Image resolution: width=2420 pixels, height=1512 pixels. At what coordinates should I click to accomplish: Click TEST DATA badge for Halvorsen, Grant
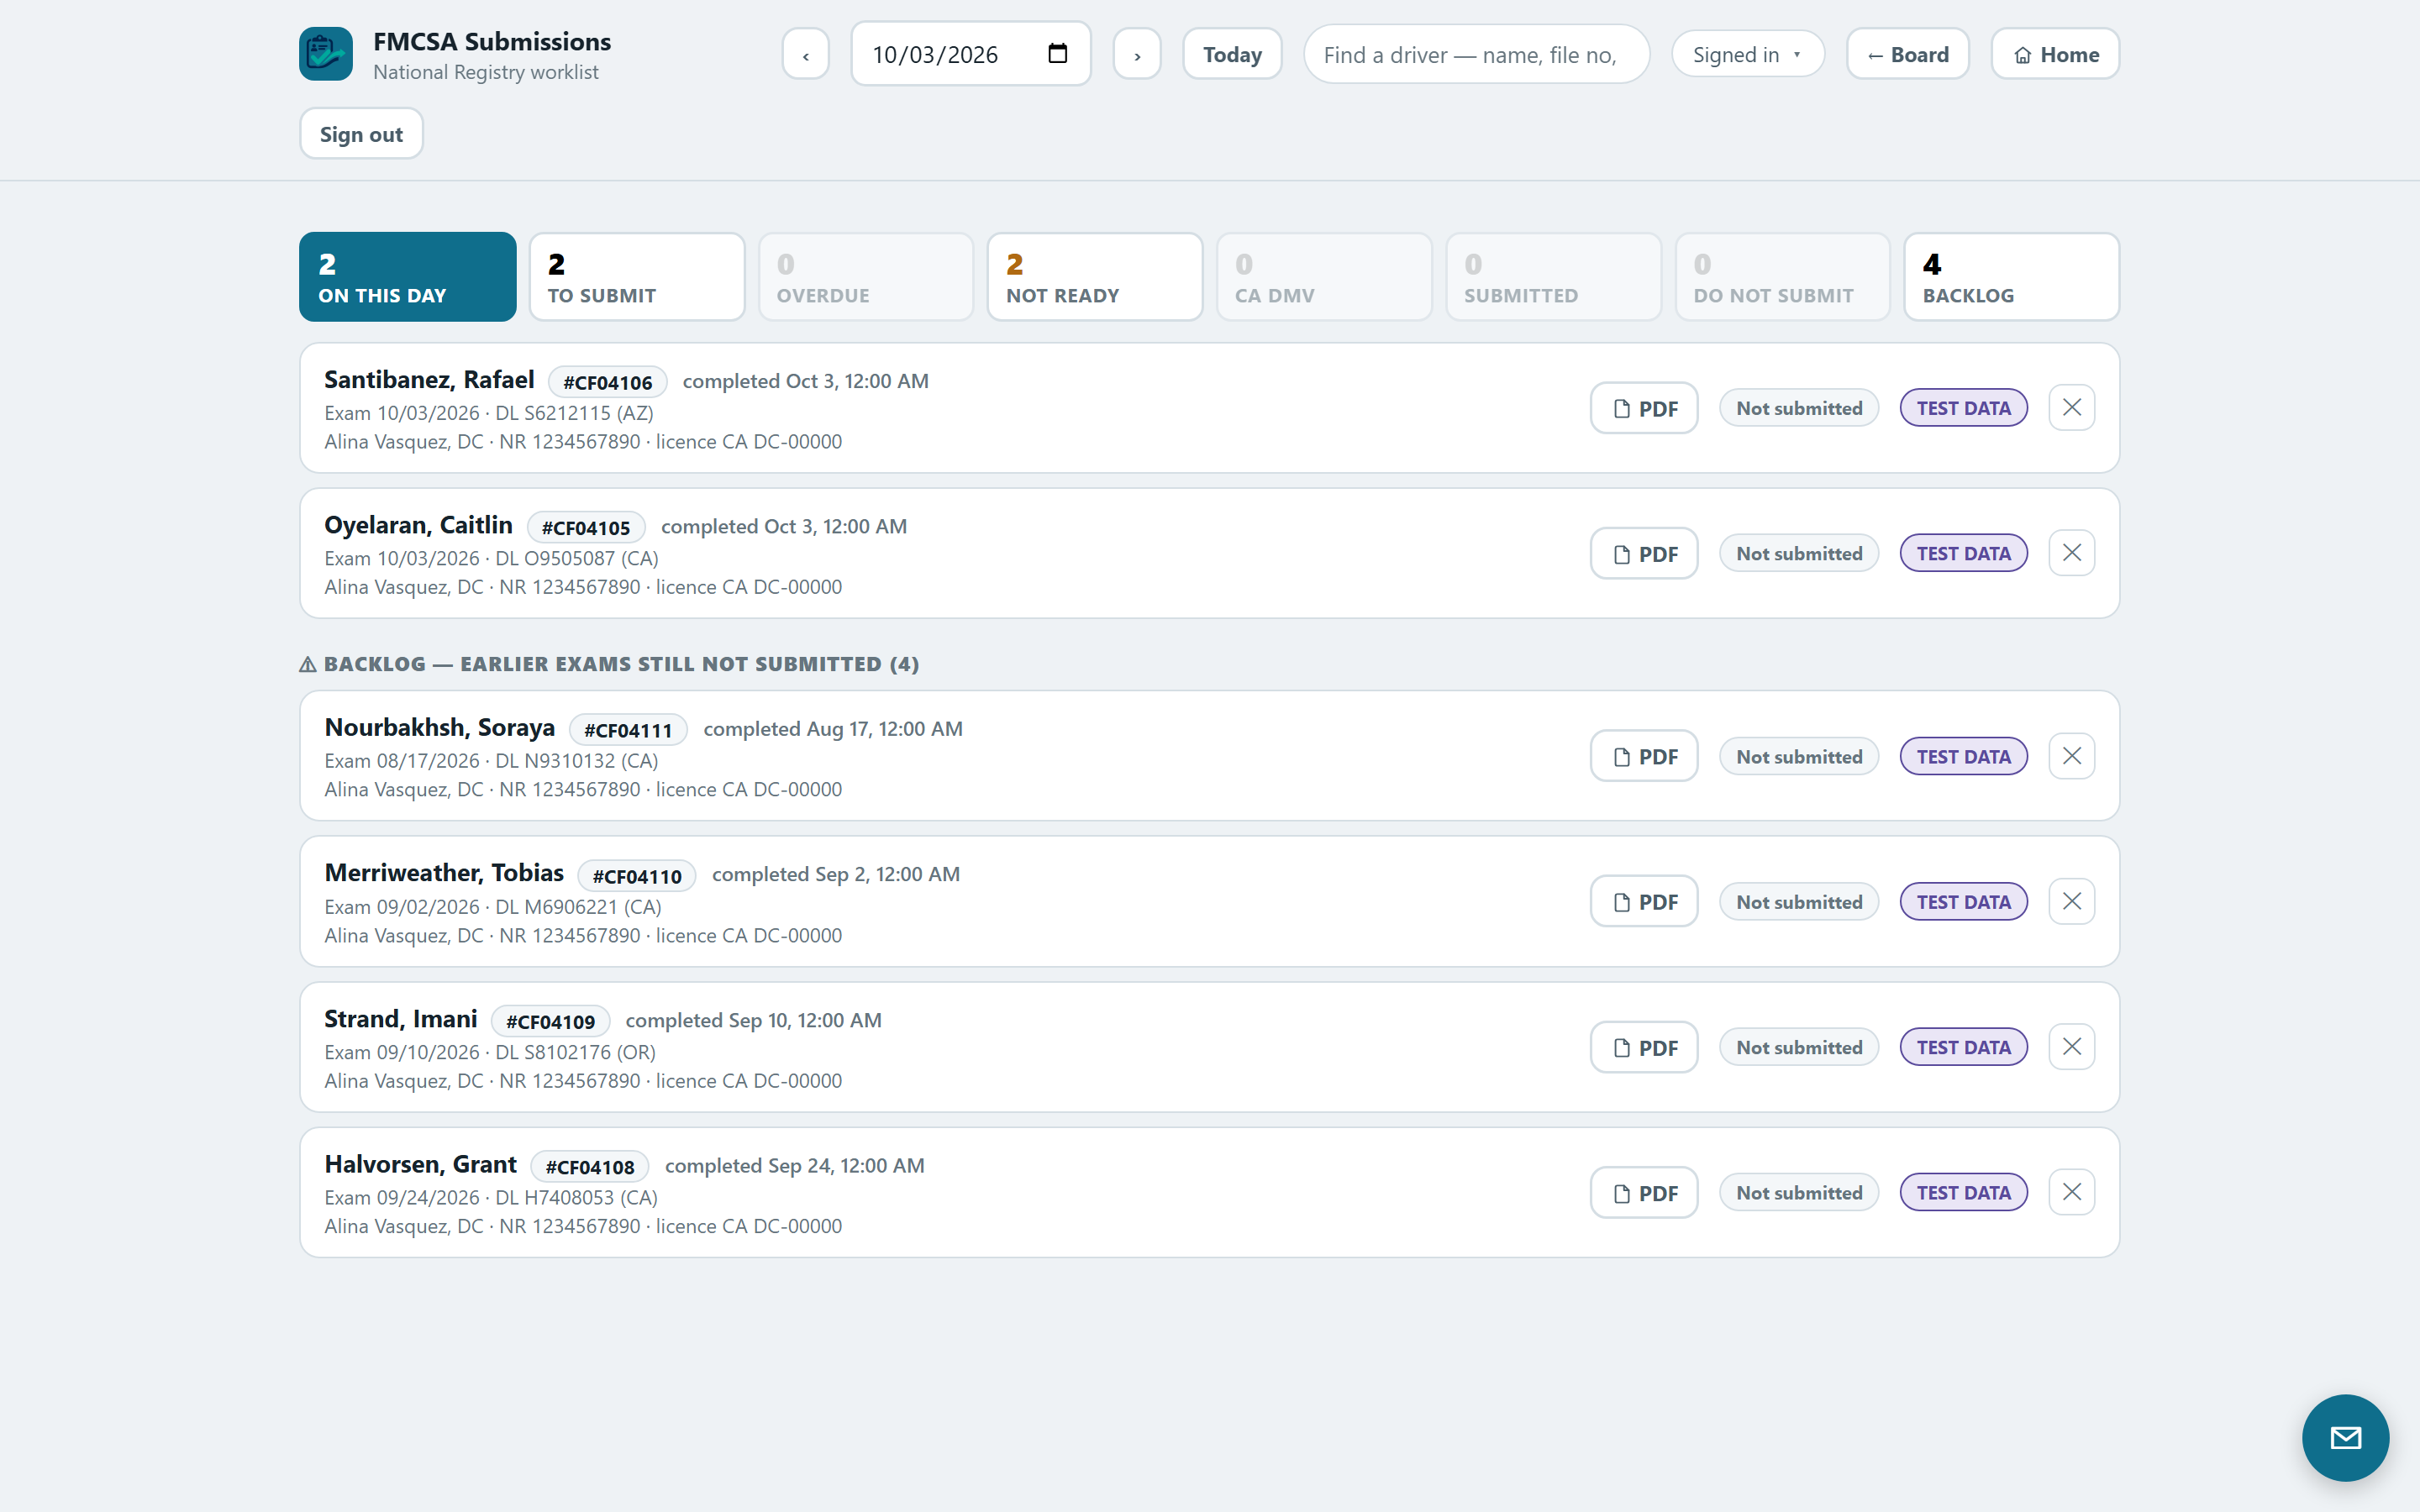pos(1963,1192)
